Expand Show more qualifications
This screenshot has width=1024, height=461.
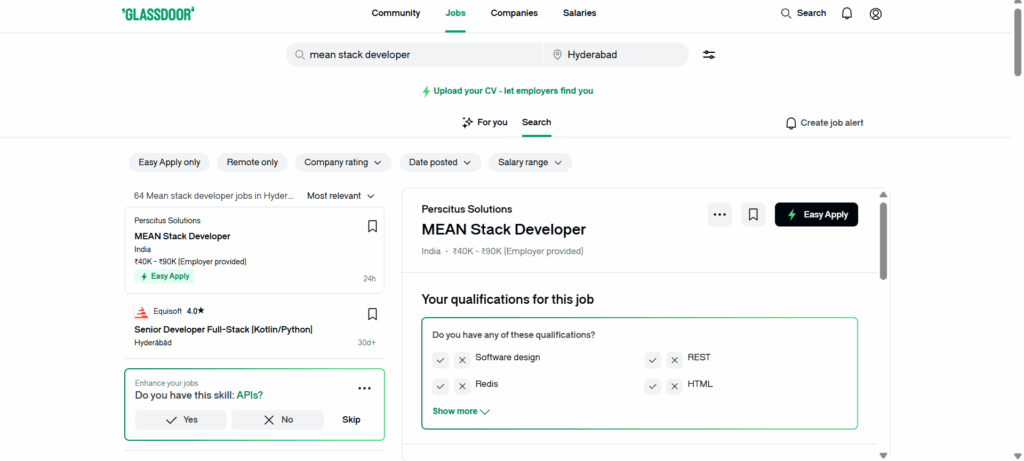click(x=461, y=411)
